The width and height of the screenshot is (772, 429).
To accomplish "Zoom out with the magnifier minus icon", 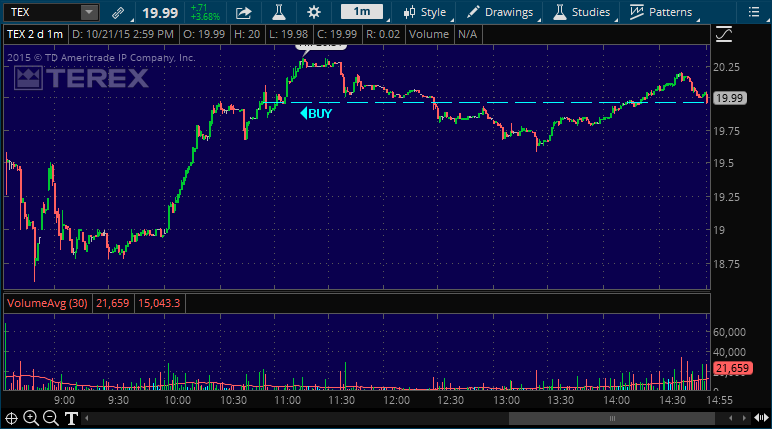I will click(x=51, y=418).
